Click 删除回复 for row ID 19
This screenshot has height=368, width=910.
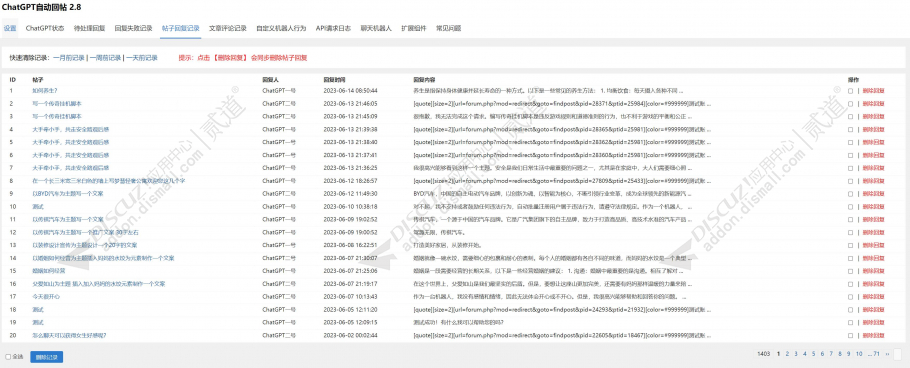[x=873, y=322]
